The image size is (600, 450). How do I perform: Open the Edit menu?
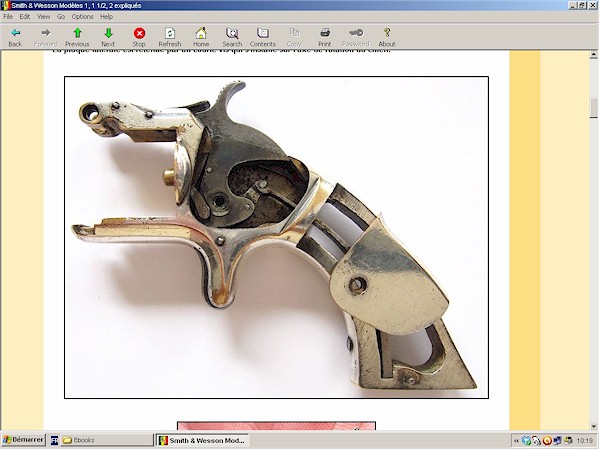point(25,16)
